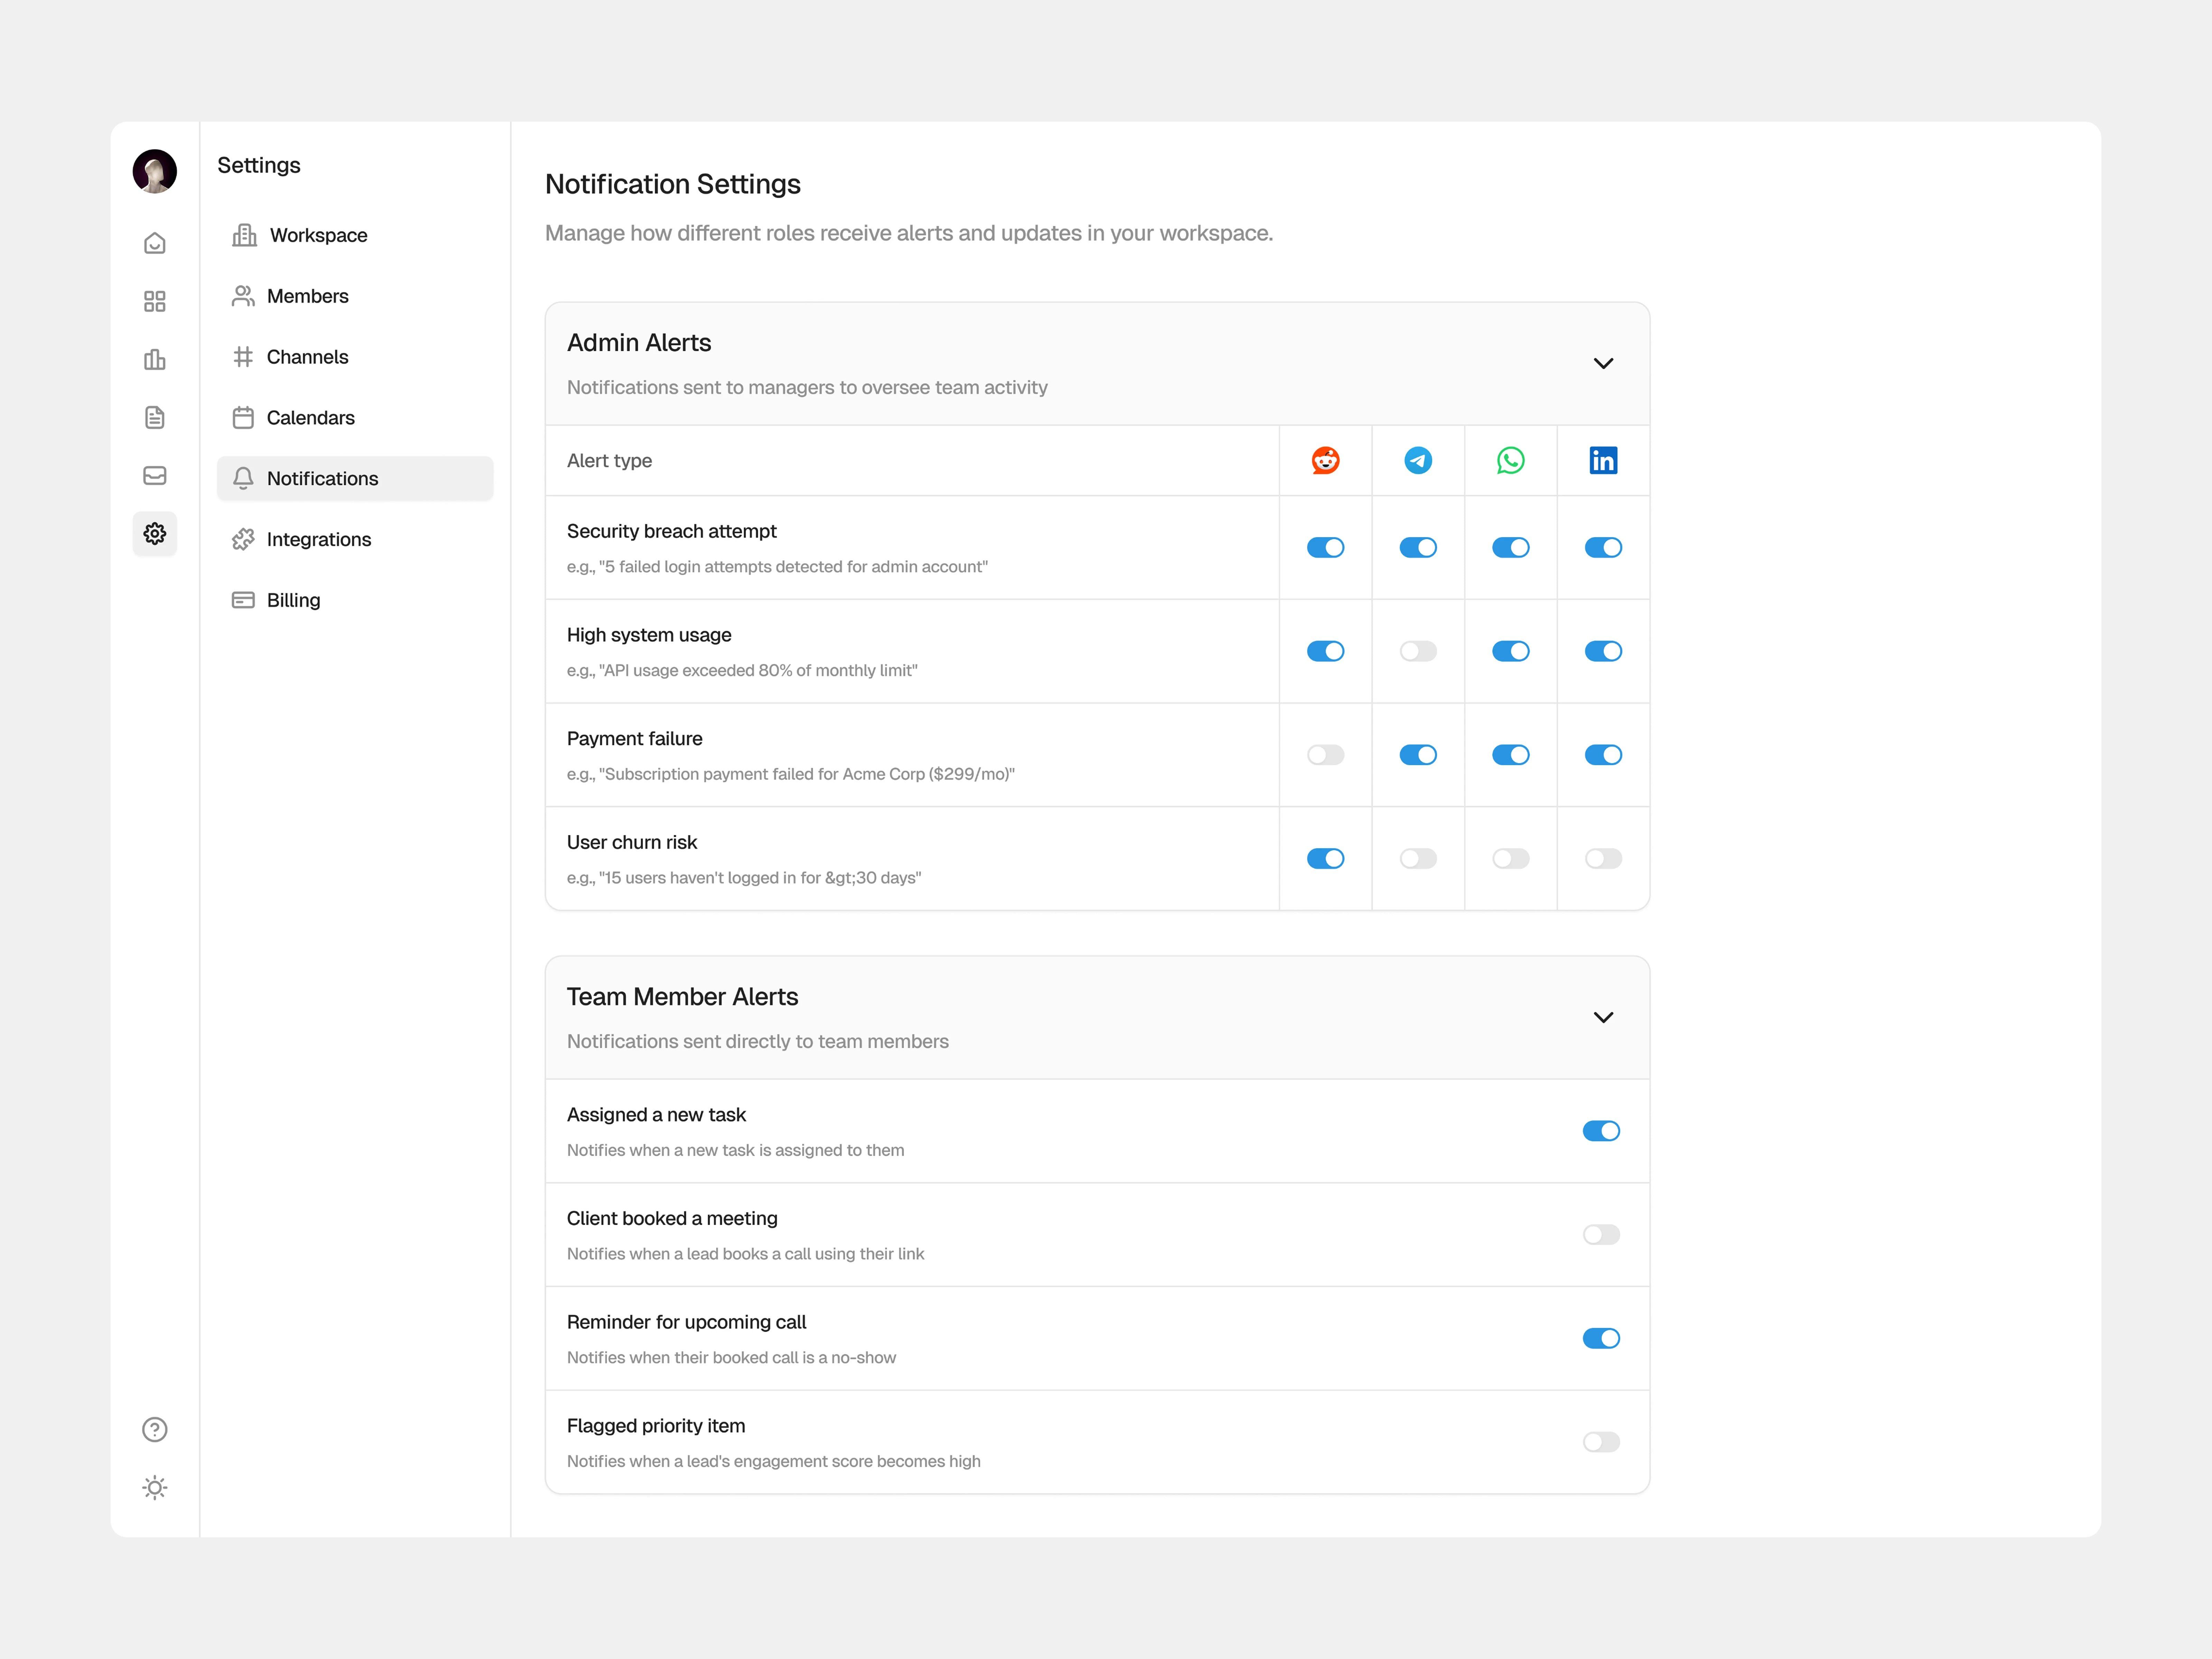
Task: Open Workspace settings
Action: (x=318, y=235)
